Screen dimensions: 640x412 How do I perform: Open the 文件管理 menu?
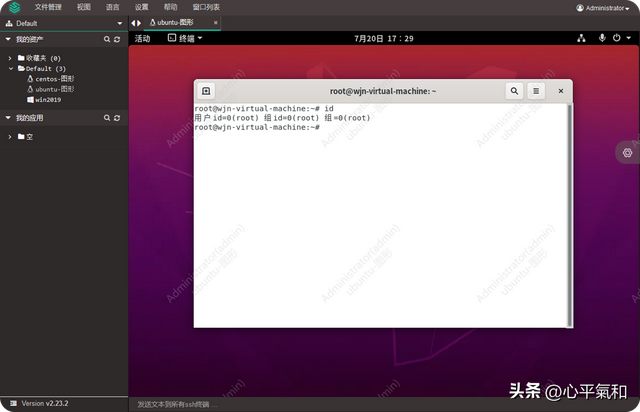coord(48,7)
